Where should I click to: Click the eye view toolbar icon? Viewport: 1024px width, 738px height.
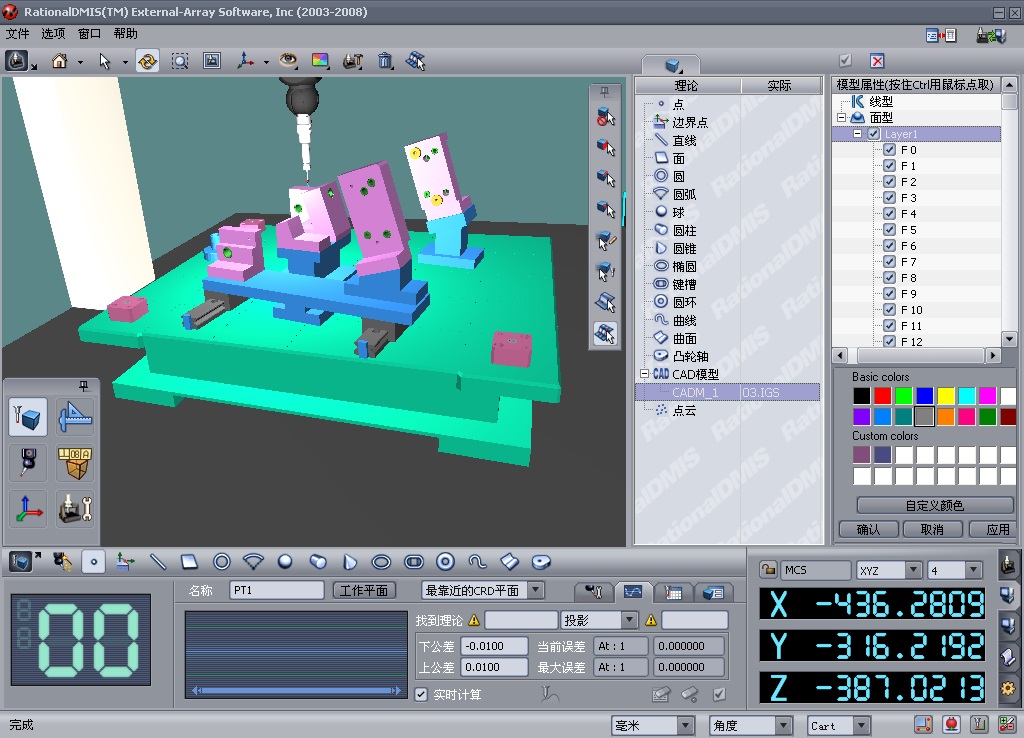pos(288,61)
